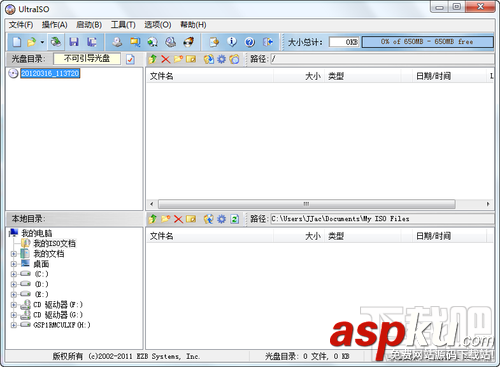Click the boot info icon beside 不可引导光盘

[x=130, y=59]
